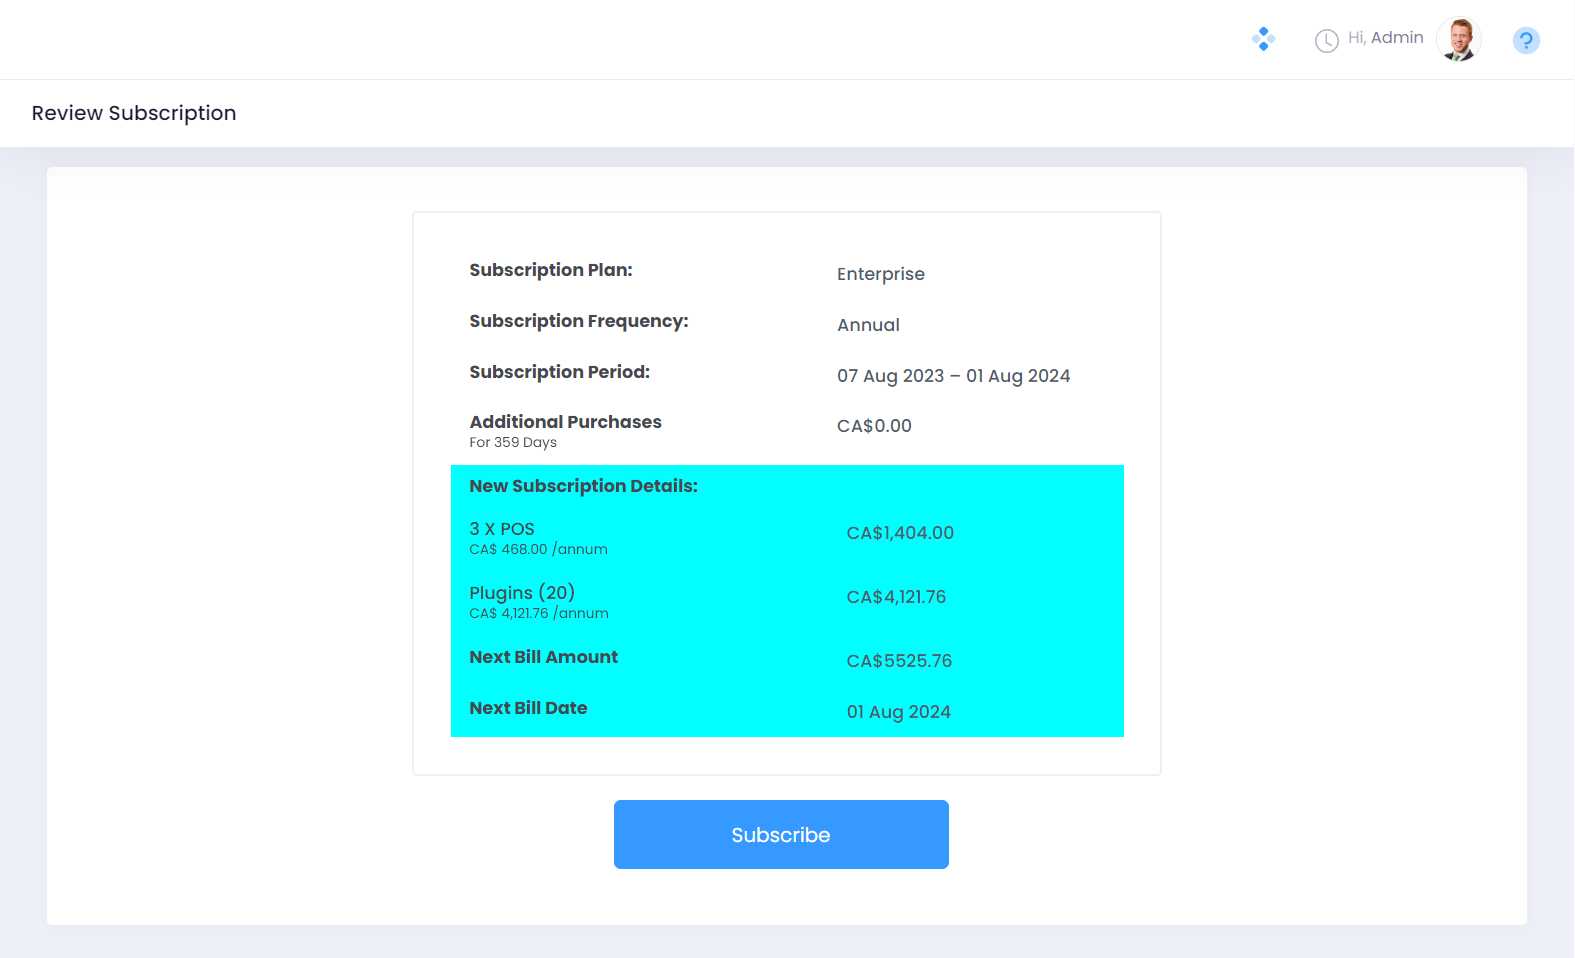Click the Additional Purchases CA$0.00 amount
The image size is (1575, 958).
point(874,426)
